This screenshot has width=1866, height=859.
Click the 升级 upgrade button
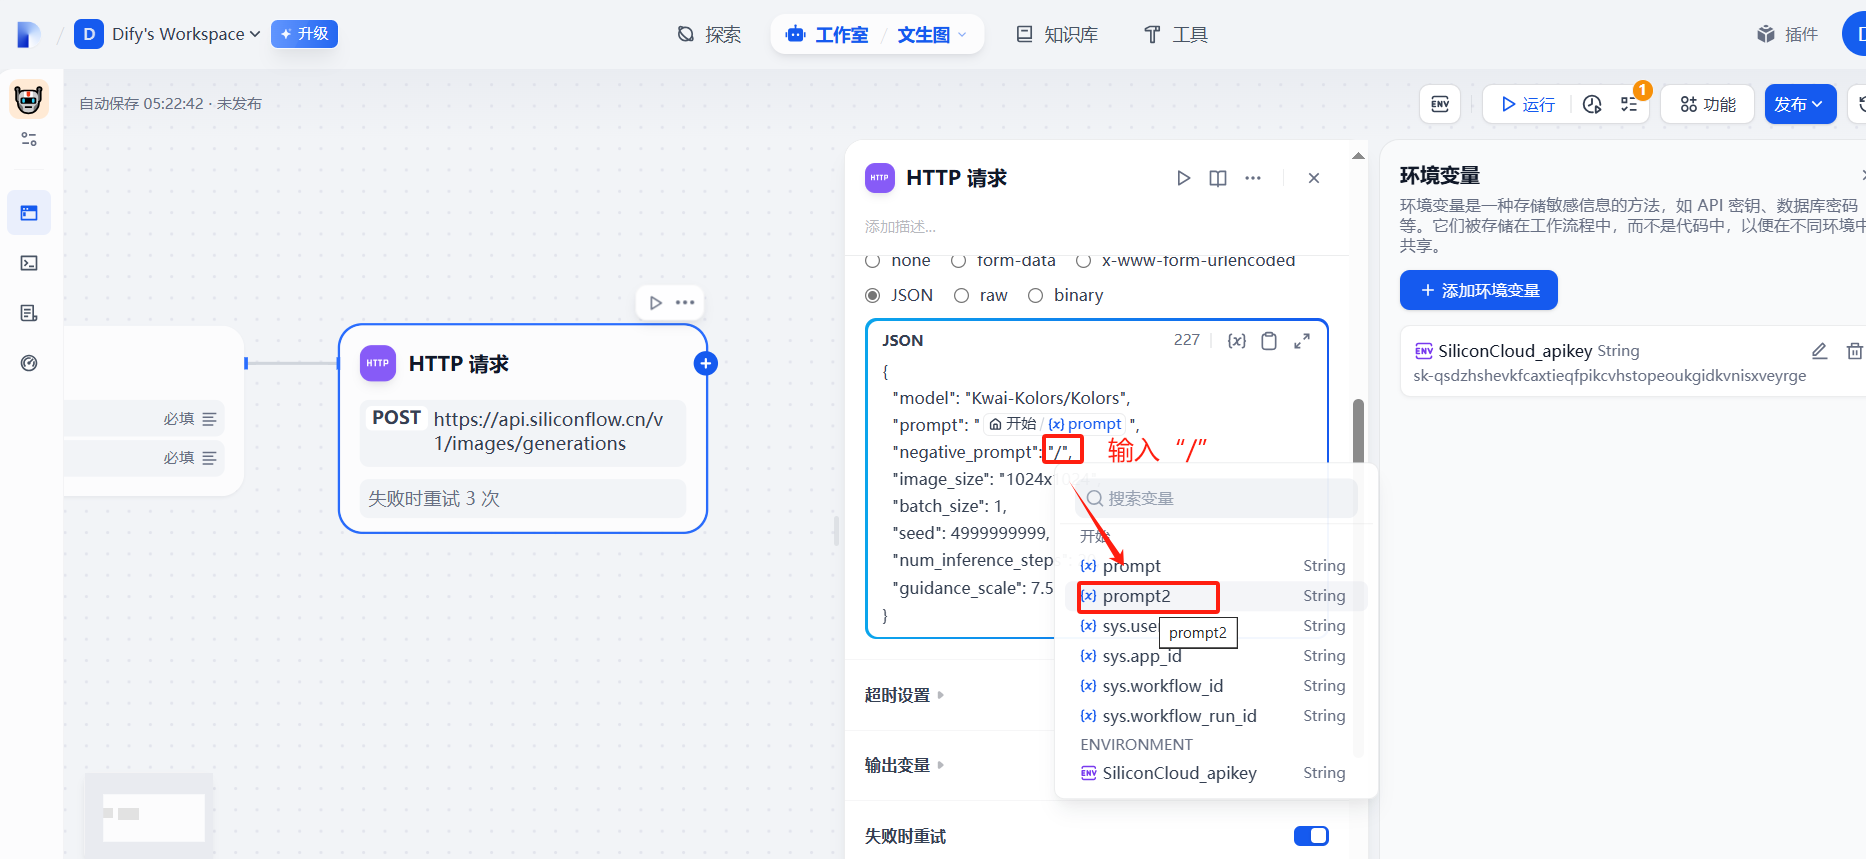point(304,34)
